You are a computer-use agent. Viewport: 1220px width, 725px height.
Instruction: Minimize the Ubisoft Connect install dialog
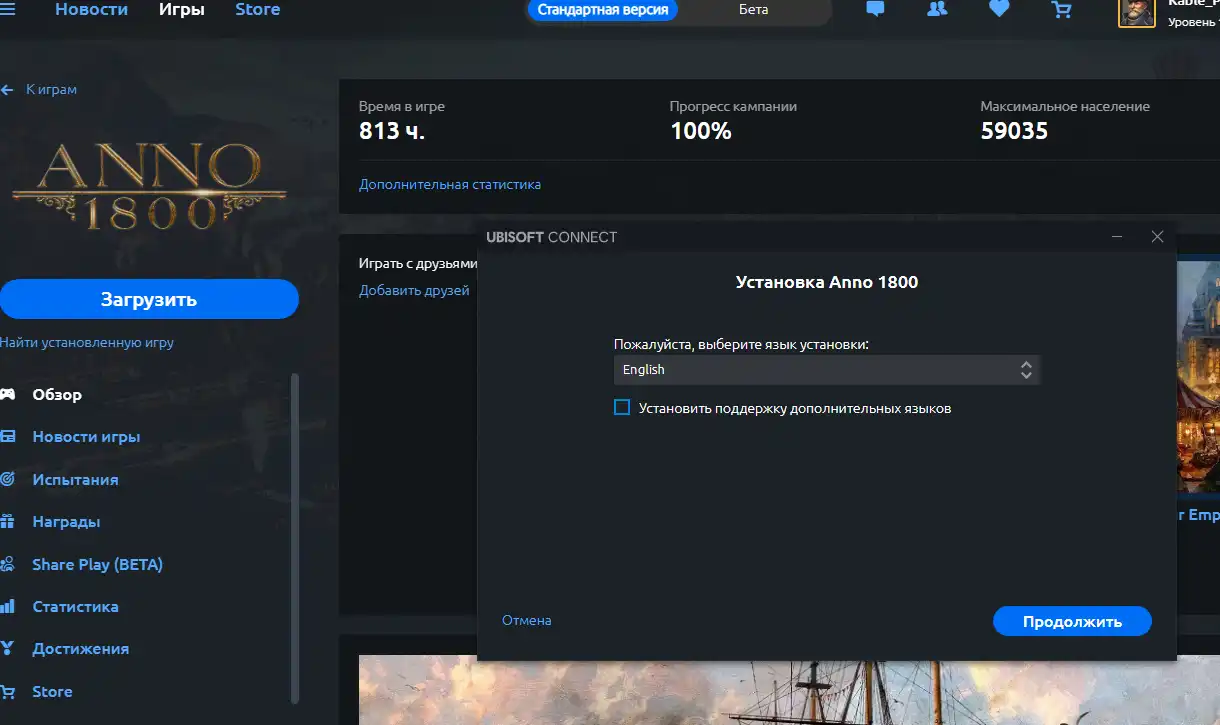(x=1117, y=237)
